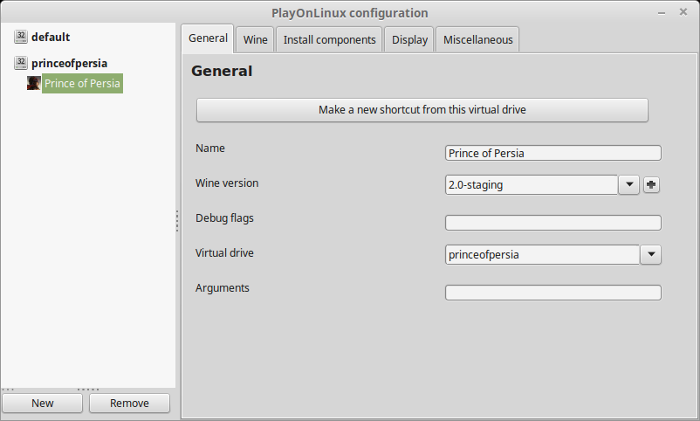Focus the Debug flags input field
700x421 pixels.
pyautogui.click(x=553, y=223)
